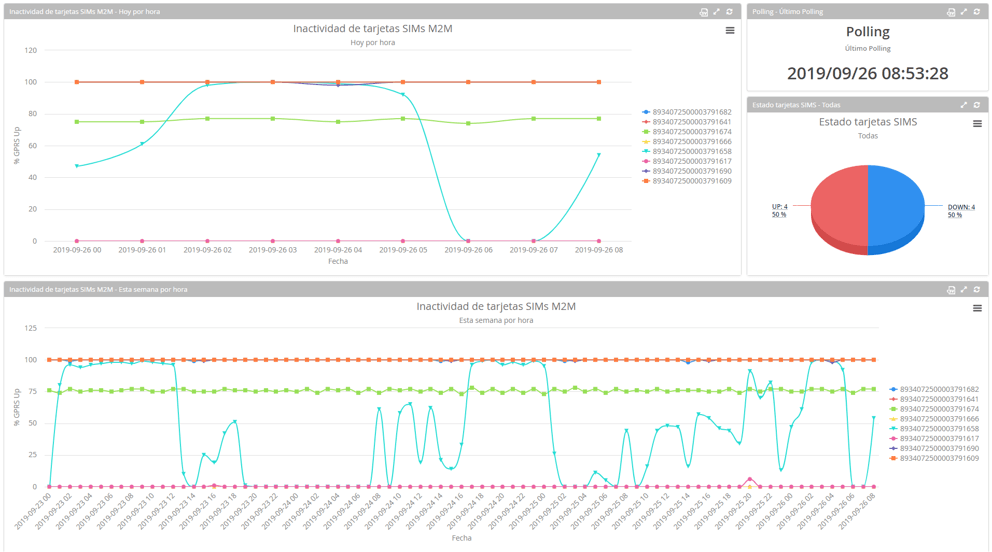Refresh the 'Estado tarjetas SIMS - Todas' panel
Image resolution: width=992 pixels, height=552 pixels.
tap(977, 105)
